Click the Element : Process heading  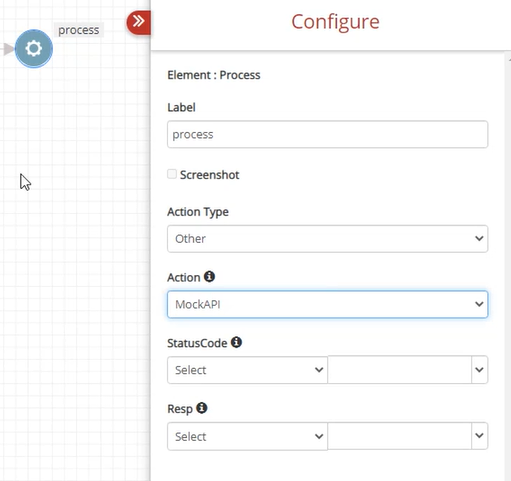point(214,75)
